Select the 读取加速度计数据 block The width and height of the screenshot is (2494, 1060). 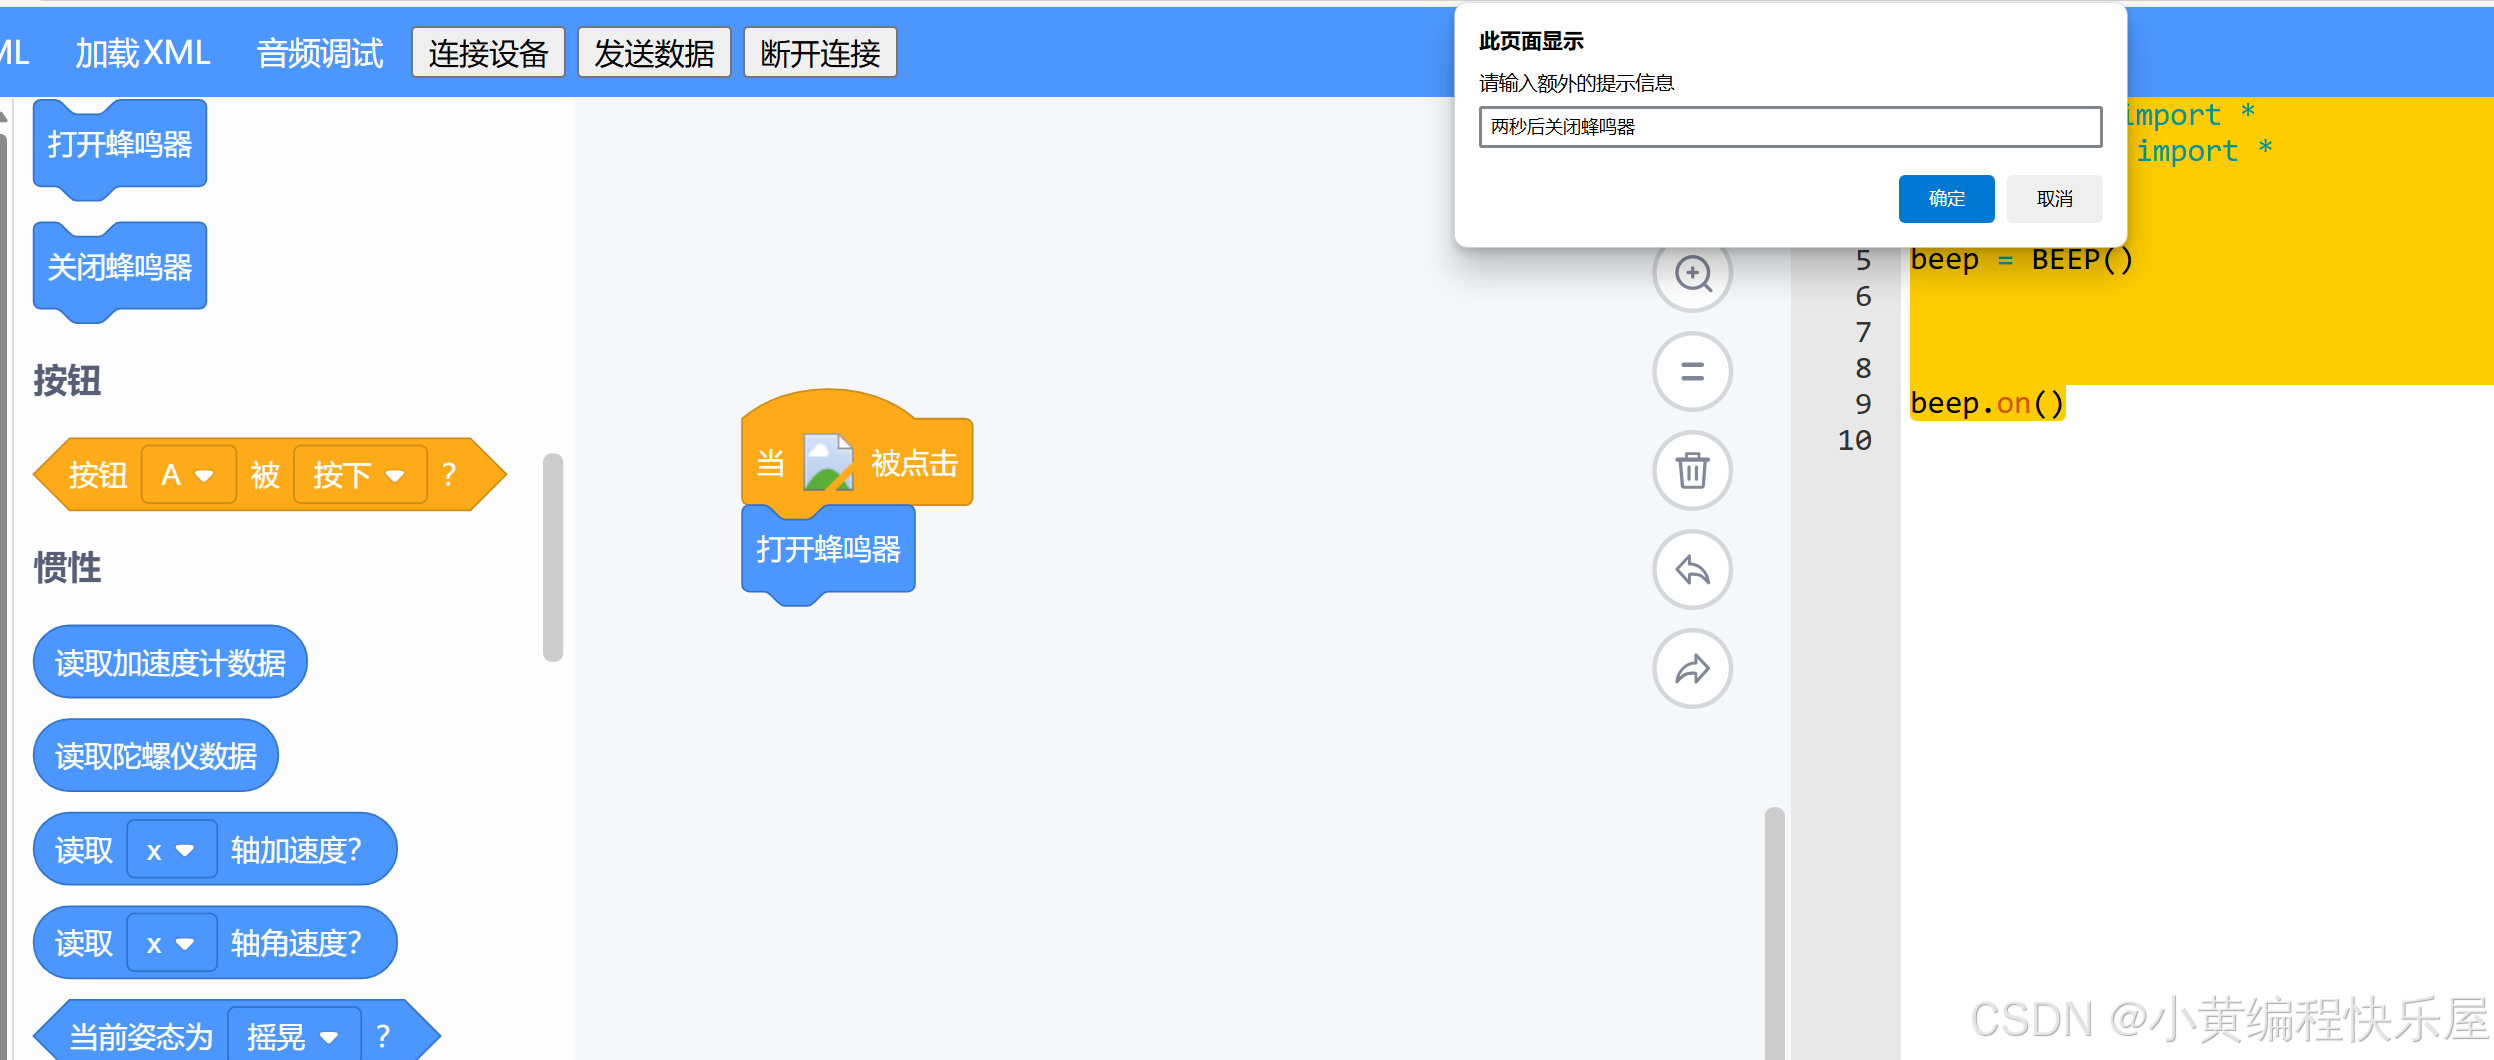point(169,661)
